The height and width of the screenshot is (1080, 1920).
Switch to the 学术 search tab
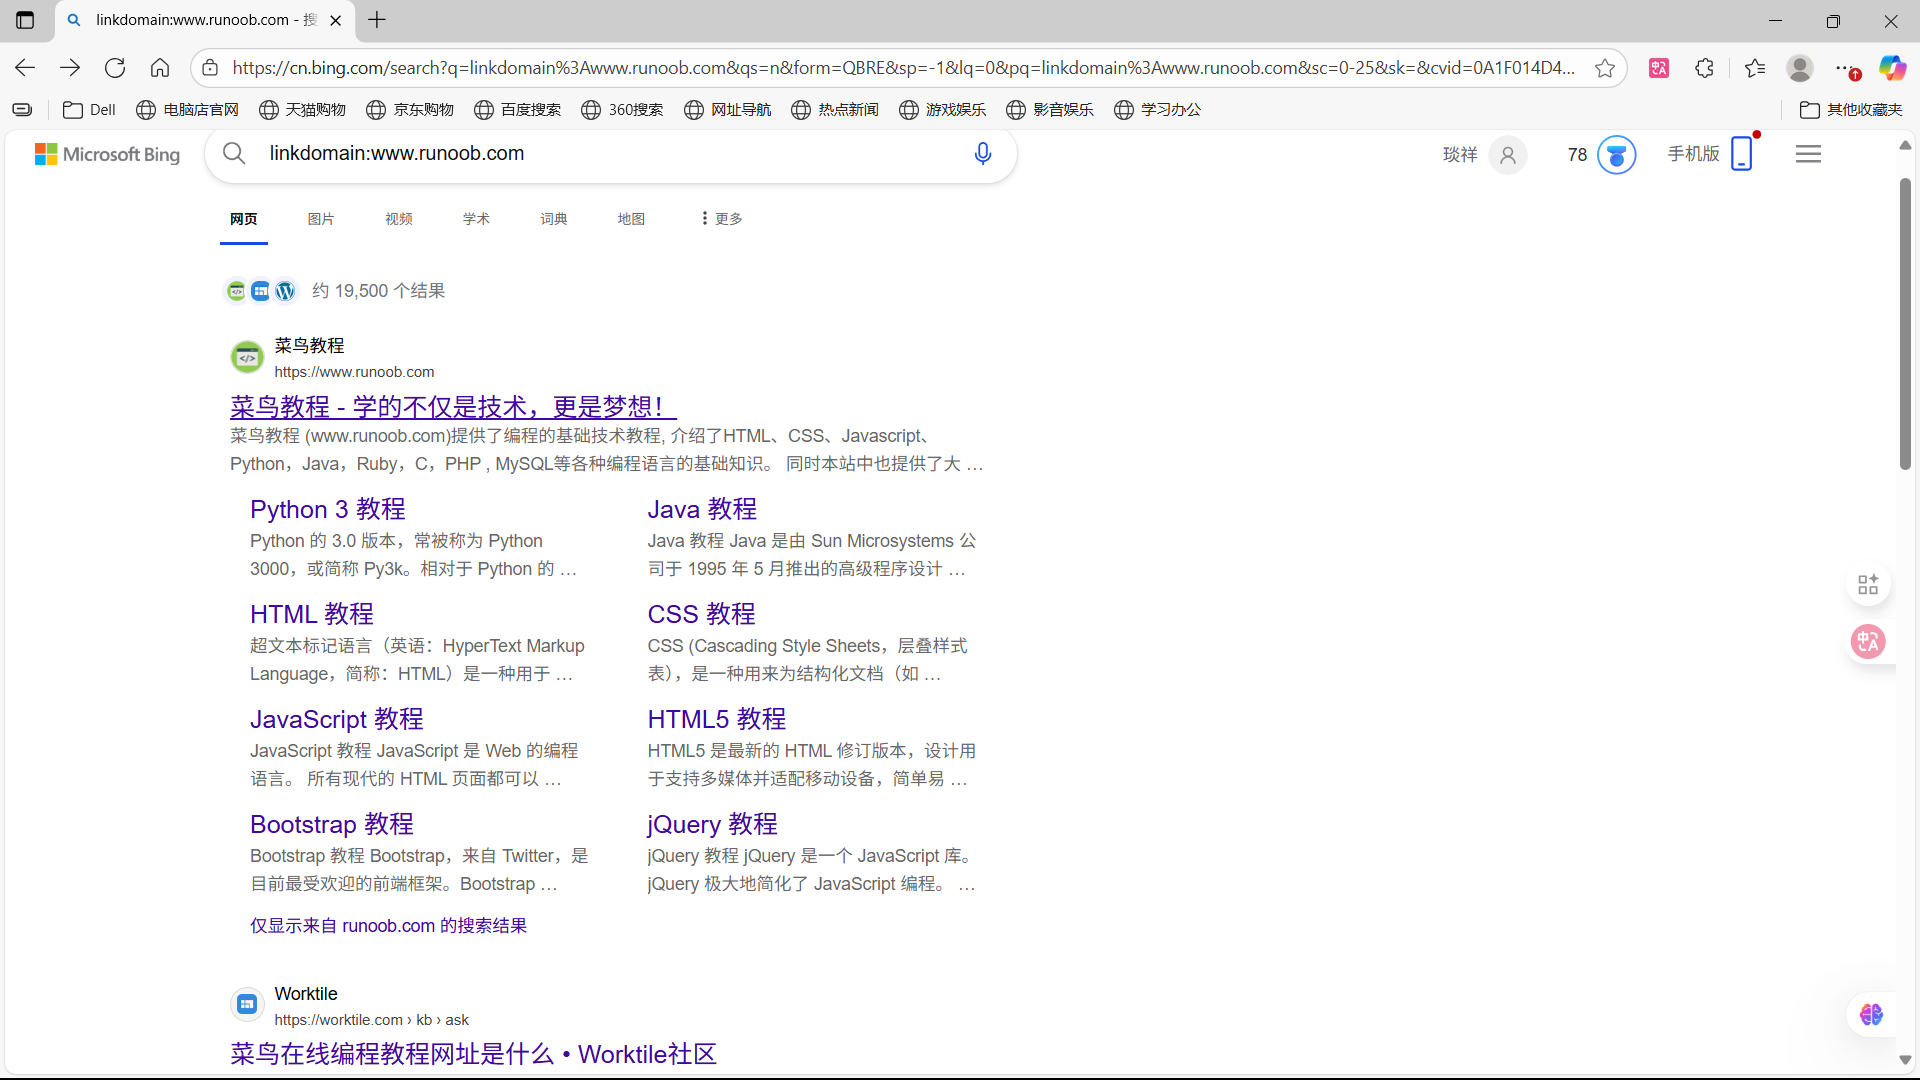point(475,218)
